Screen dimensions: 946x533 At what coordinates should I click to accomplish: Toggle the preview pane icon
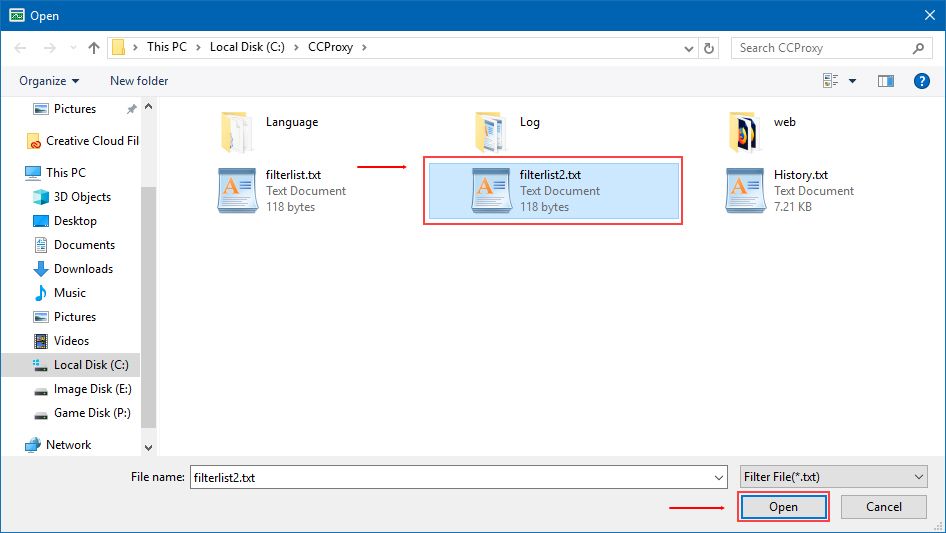pos(885,81)
